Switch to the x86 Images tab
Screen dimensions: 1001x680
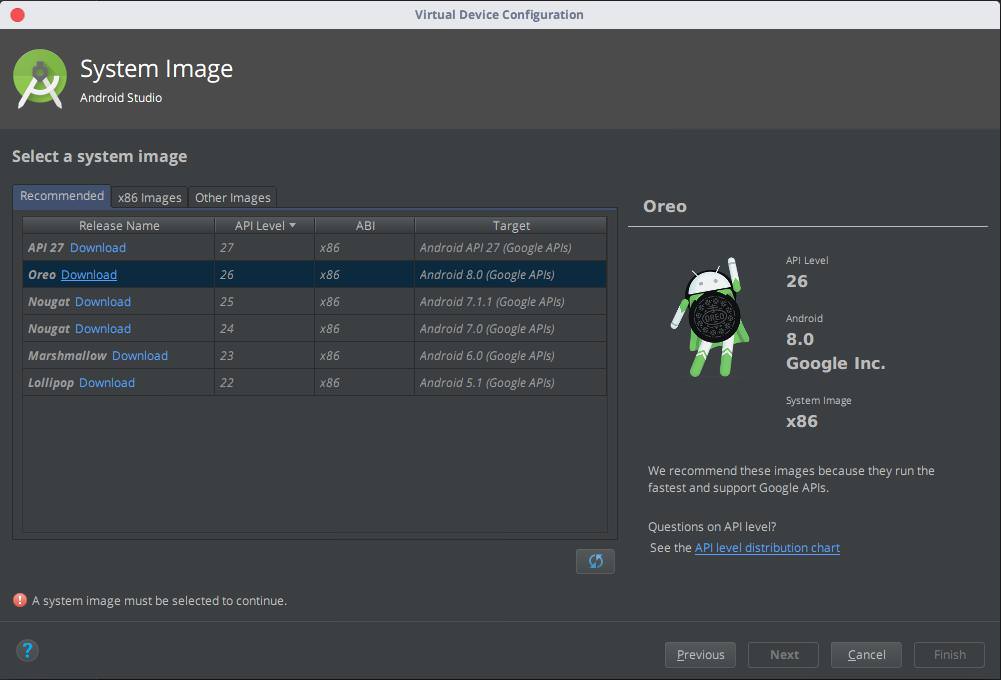[149, 197]
